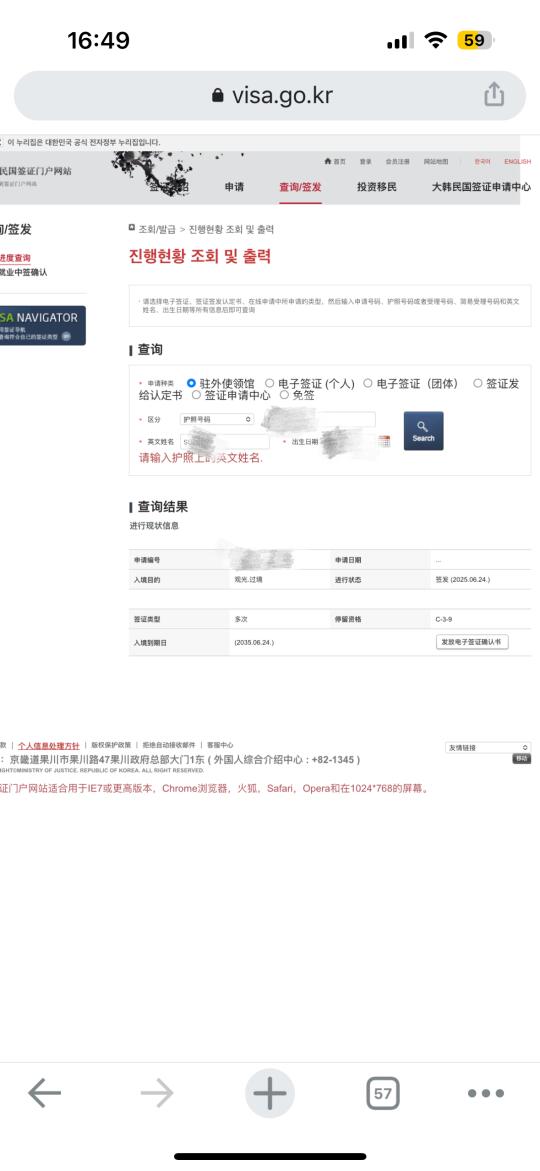Viewport: 540px width, 1171px height.
Task: Select 签证发给认定书 radio option
Action: pyautogui.click(x=478, y=383)
